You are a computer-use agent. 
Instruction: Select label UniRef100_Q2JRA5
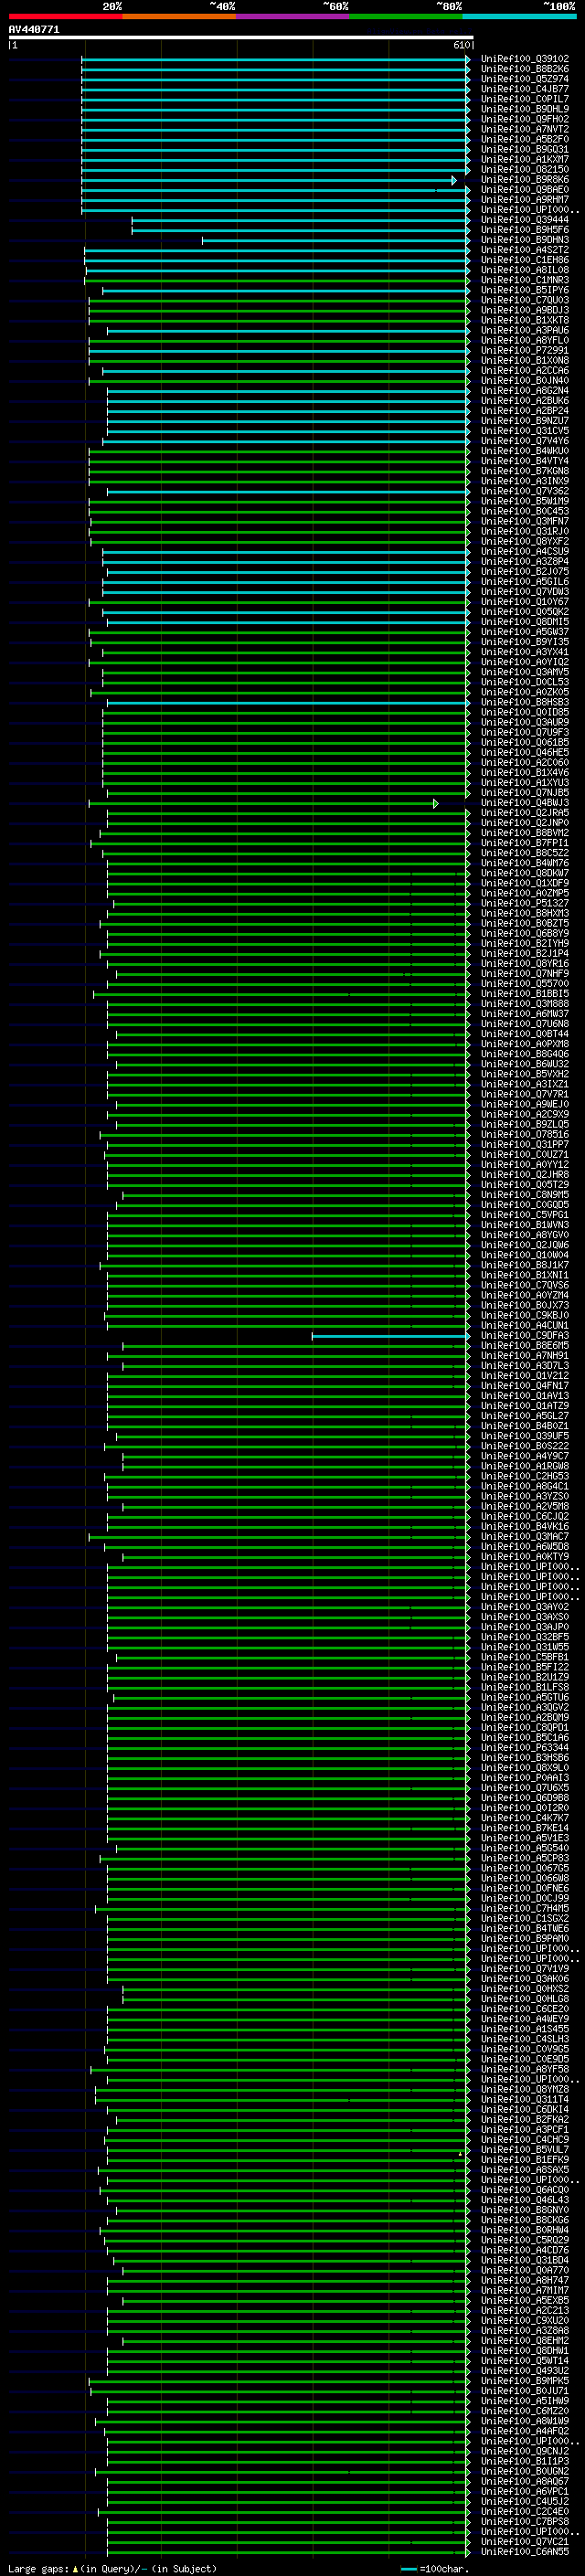524,813
